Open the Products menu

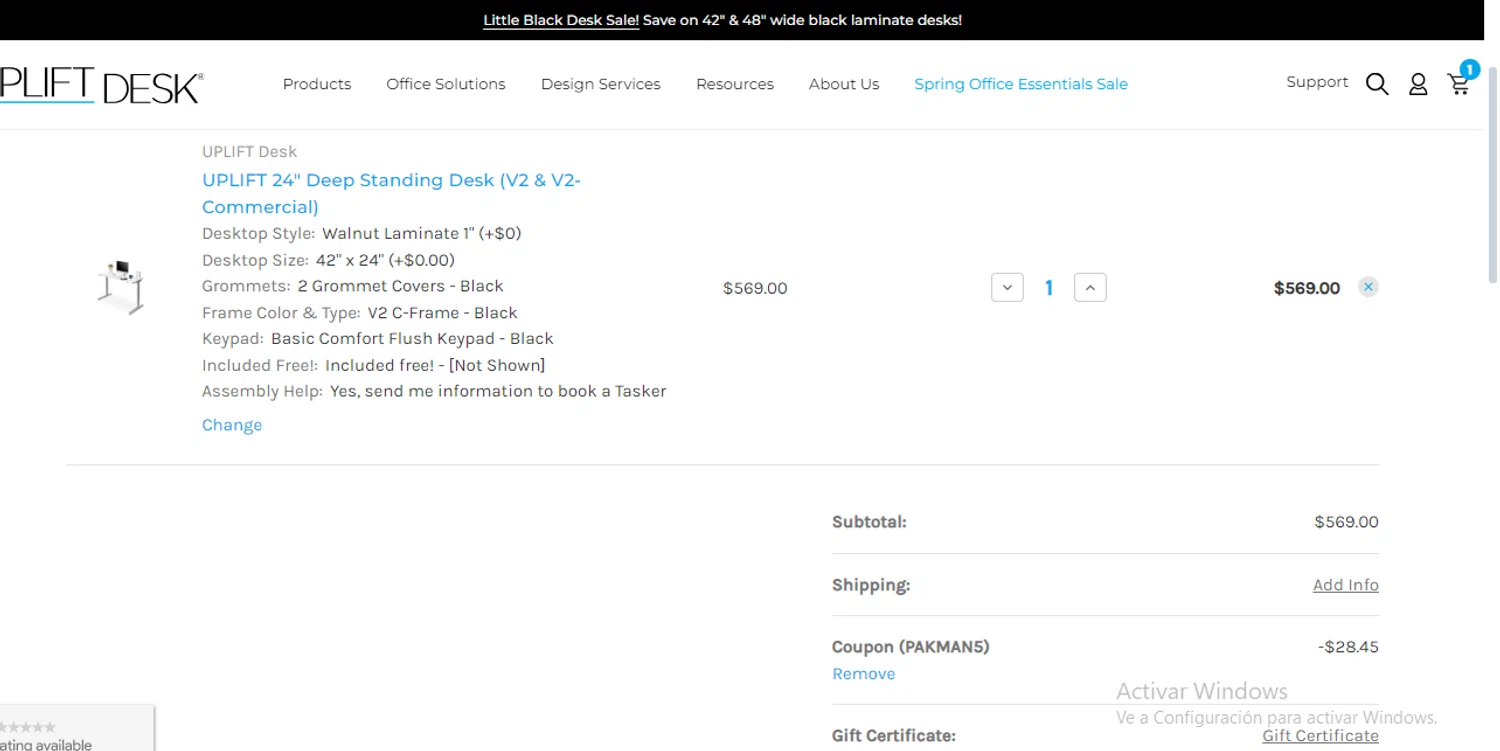tap(317, 84)
